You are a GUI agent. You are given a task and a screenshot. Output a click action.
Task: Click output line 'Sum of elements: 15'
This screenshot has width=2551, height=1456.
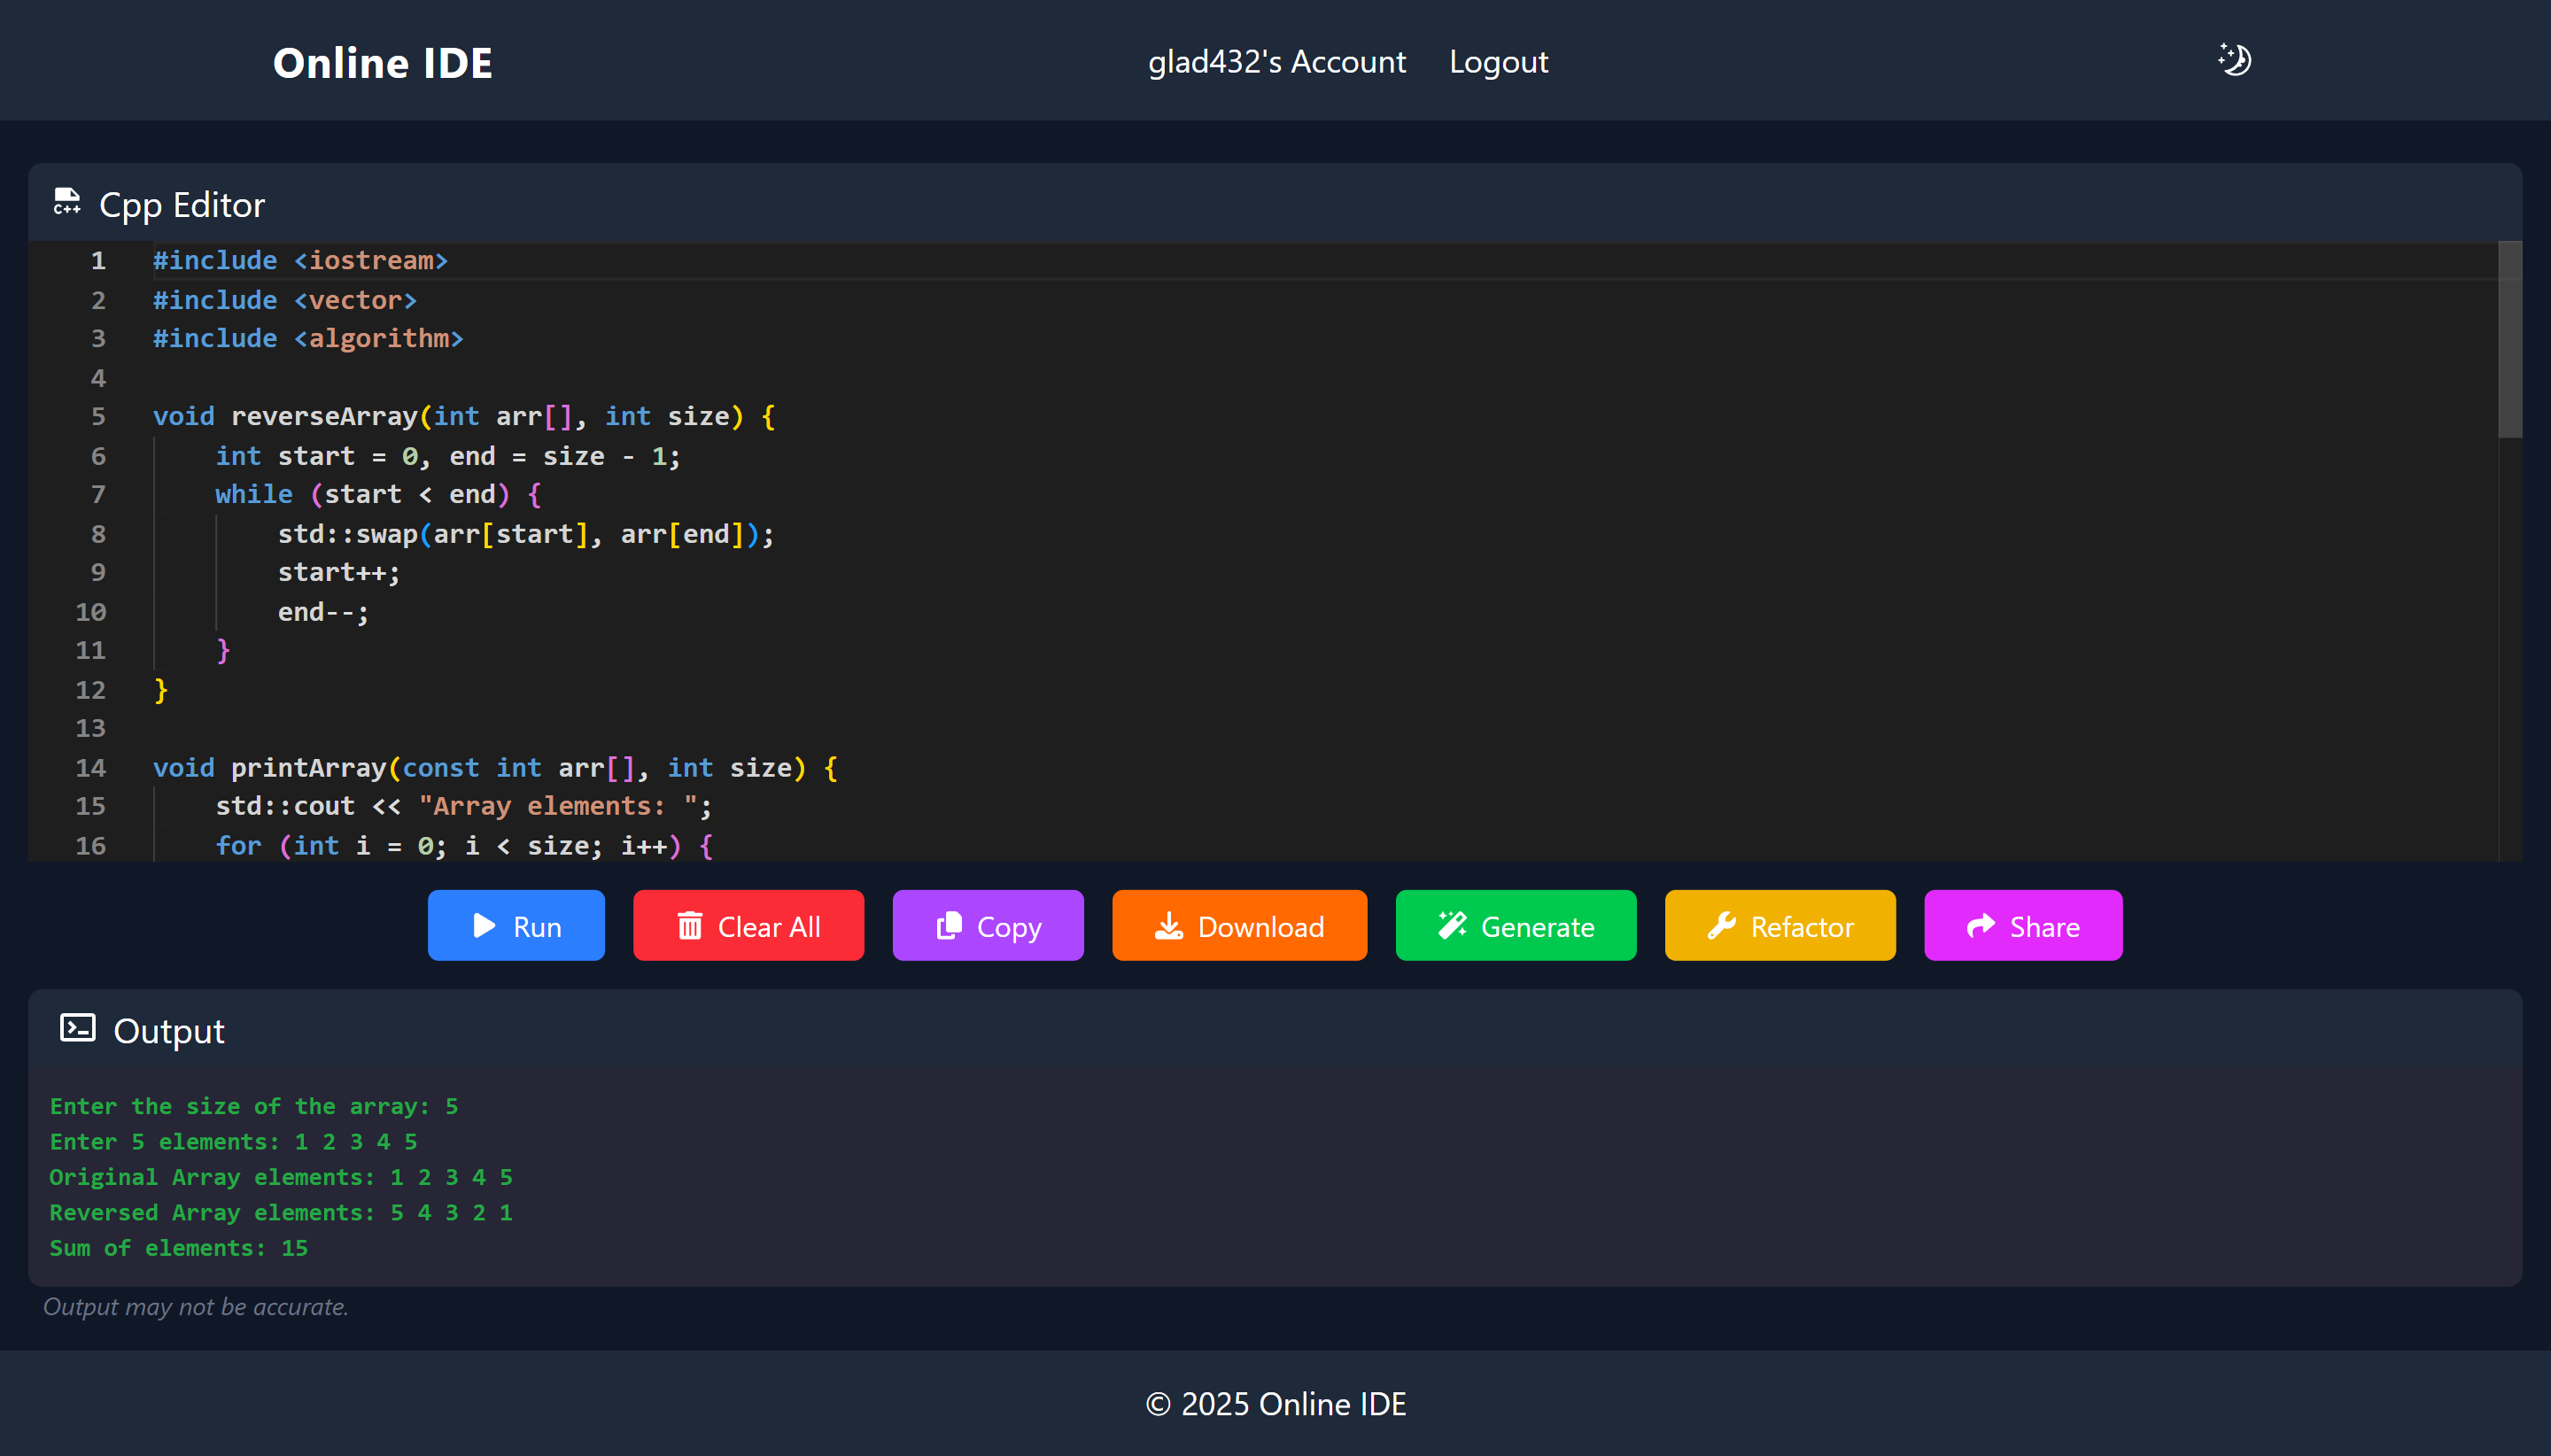pyautogui.click(x=179, y=1248)
